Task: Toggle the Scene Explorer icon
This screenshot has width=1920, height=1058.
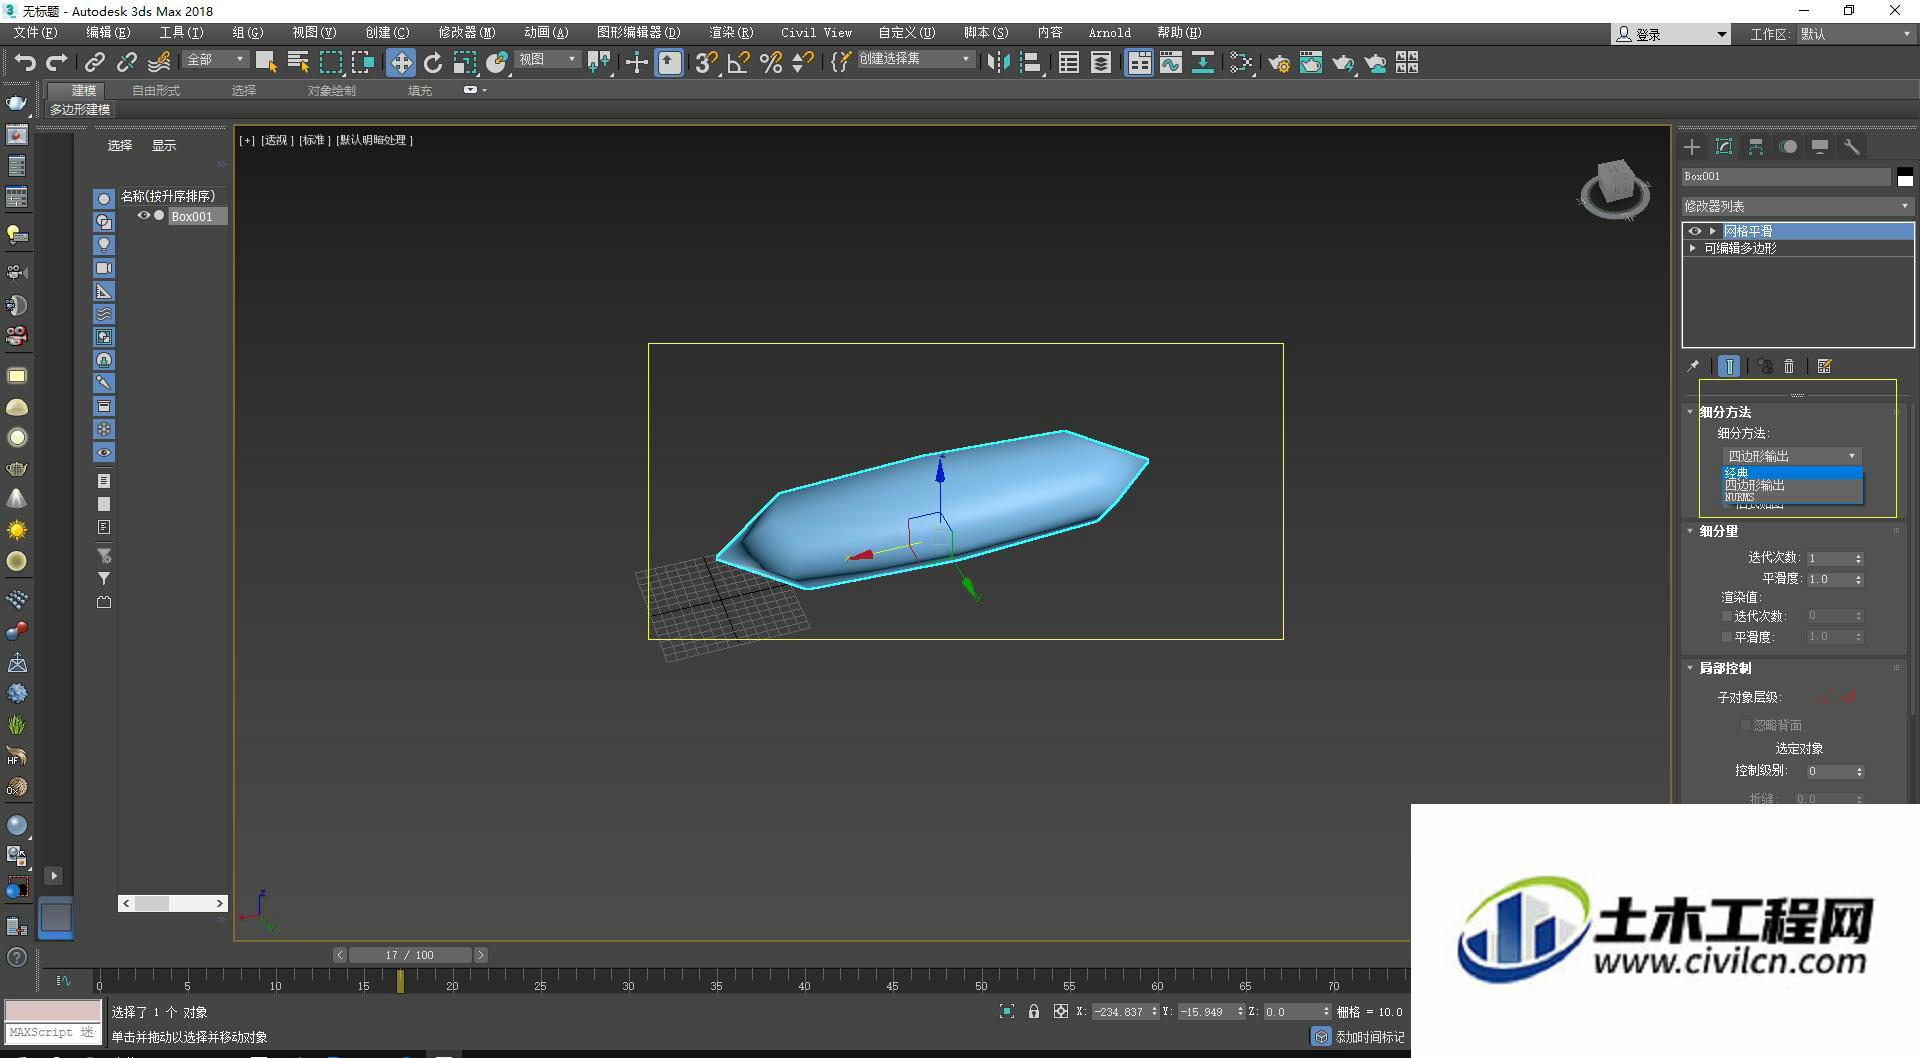Action: (1069, 62)
